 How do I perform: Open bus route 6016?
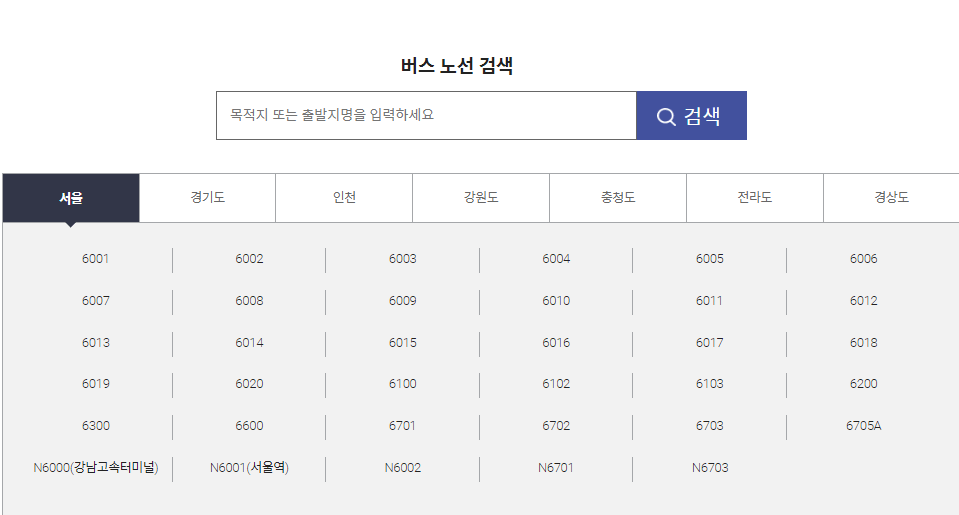(x=556, y=343)
